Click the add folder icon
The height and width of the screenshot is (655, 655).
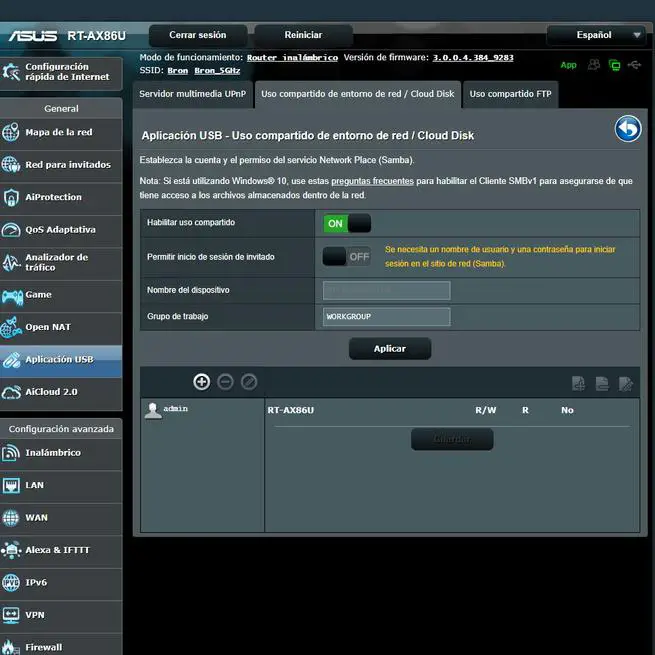click(x=579, y=383)
